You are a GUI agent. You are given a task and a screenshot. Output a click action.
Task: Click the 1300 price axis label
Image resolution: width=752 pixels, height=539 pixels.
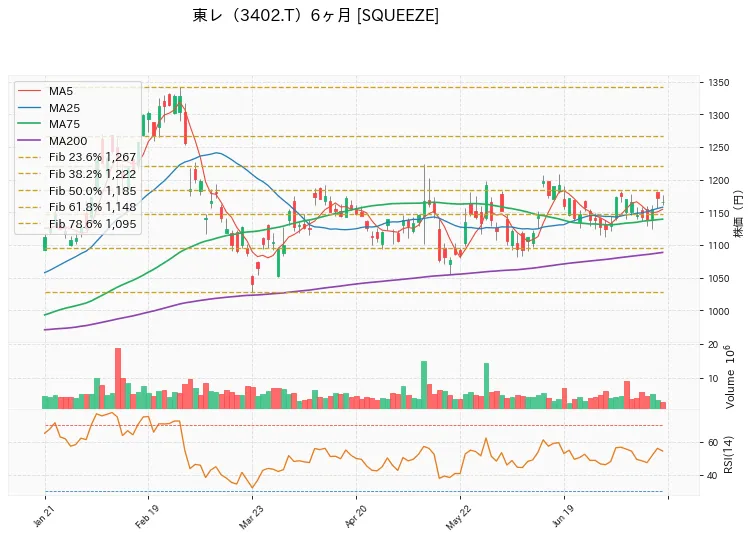(x=718, y=115)
